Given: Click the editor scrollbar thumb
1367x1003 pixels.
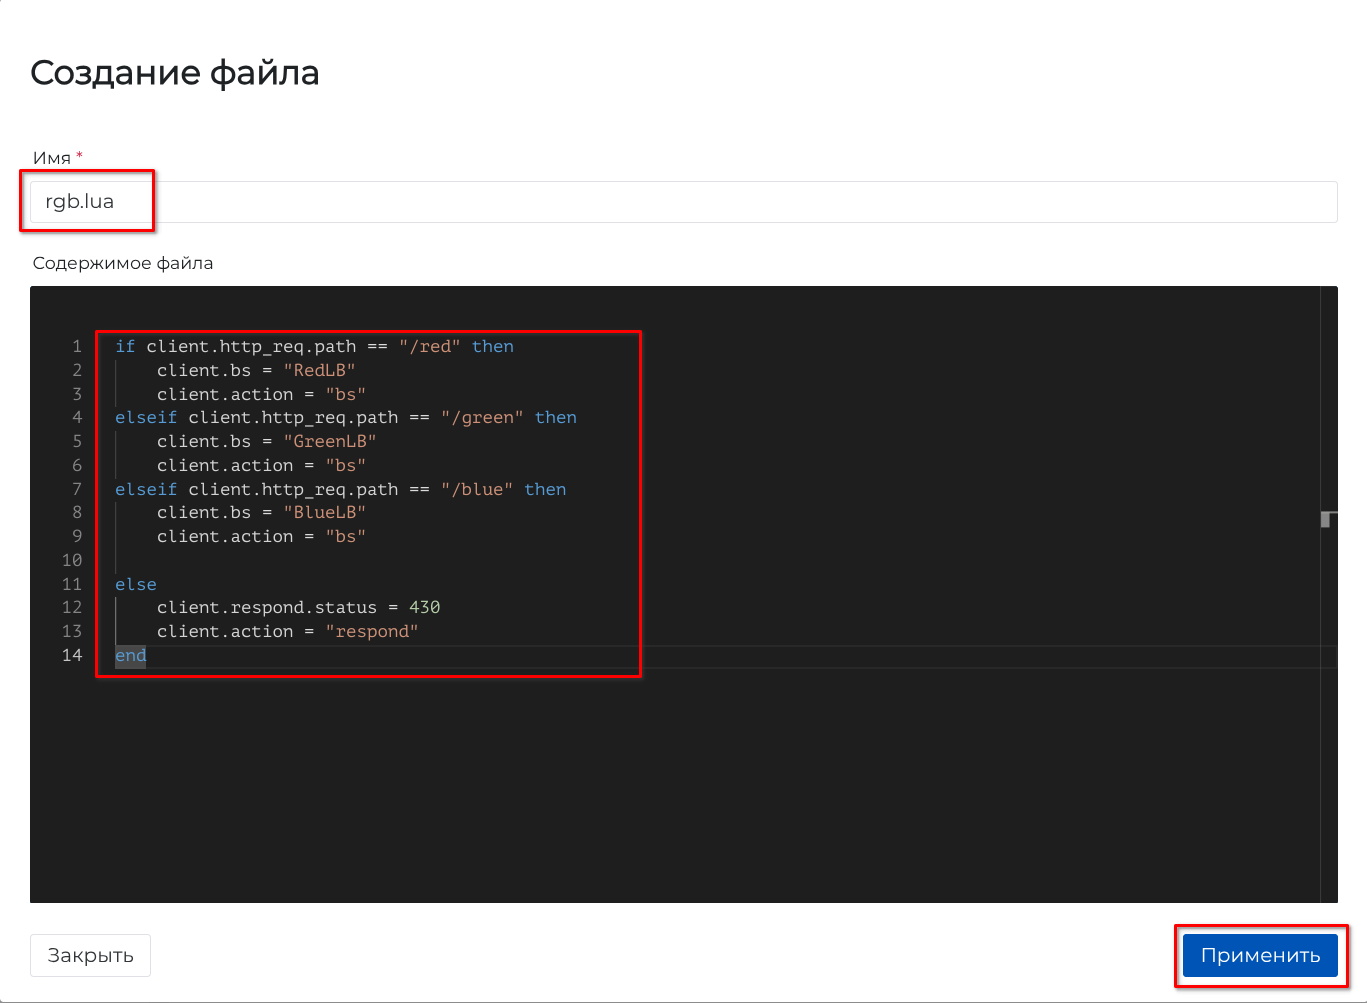Looking at the screenshot, I should click(1327, 519).
